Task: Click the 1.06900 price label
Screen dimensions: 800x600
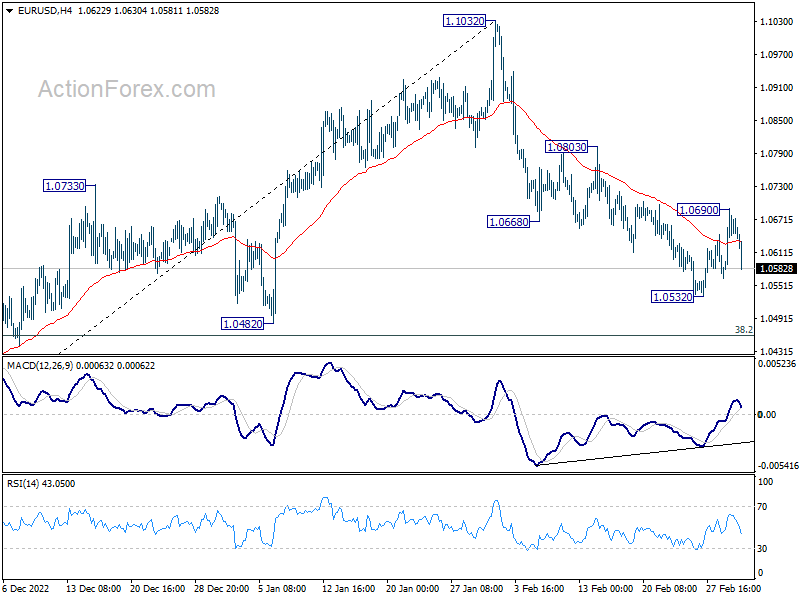Action: point(698,210)
